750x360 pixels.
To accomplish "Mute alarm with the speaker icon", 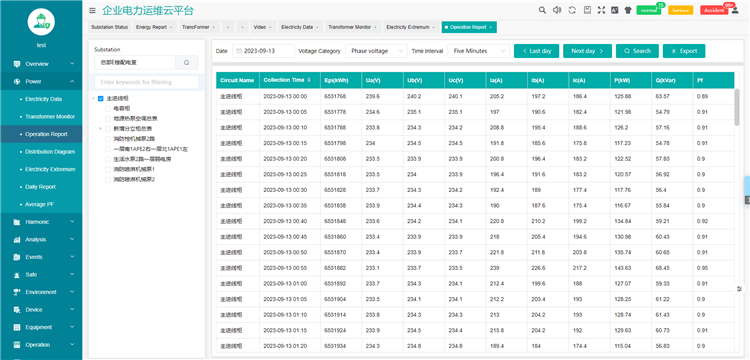I will point(557,10).
